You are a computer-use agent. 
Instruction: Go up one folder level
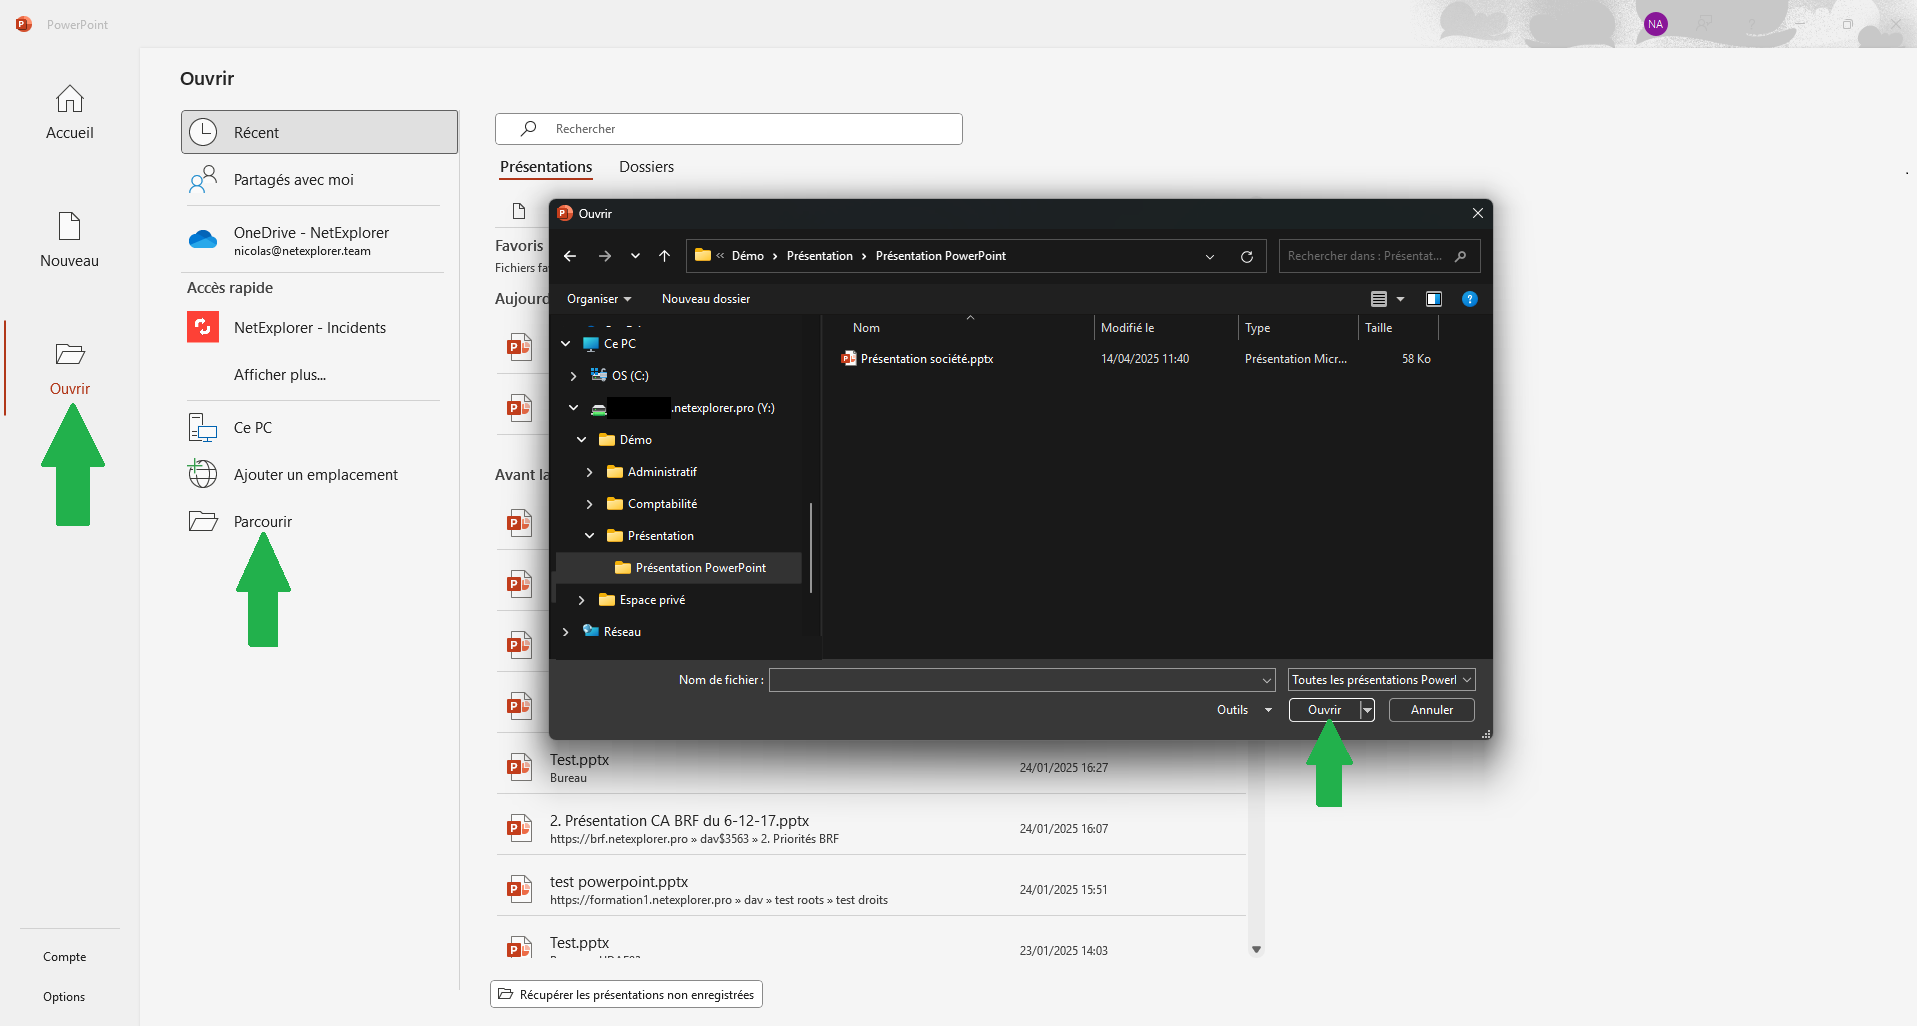664,256
